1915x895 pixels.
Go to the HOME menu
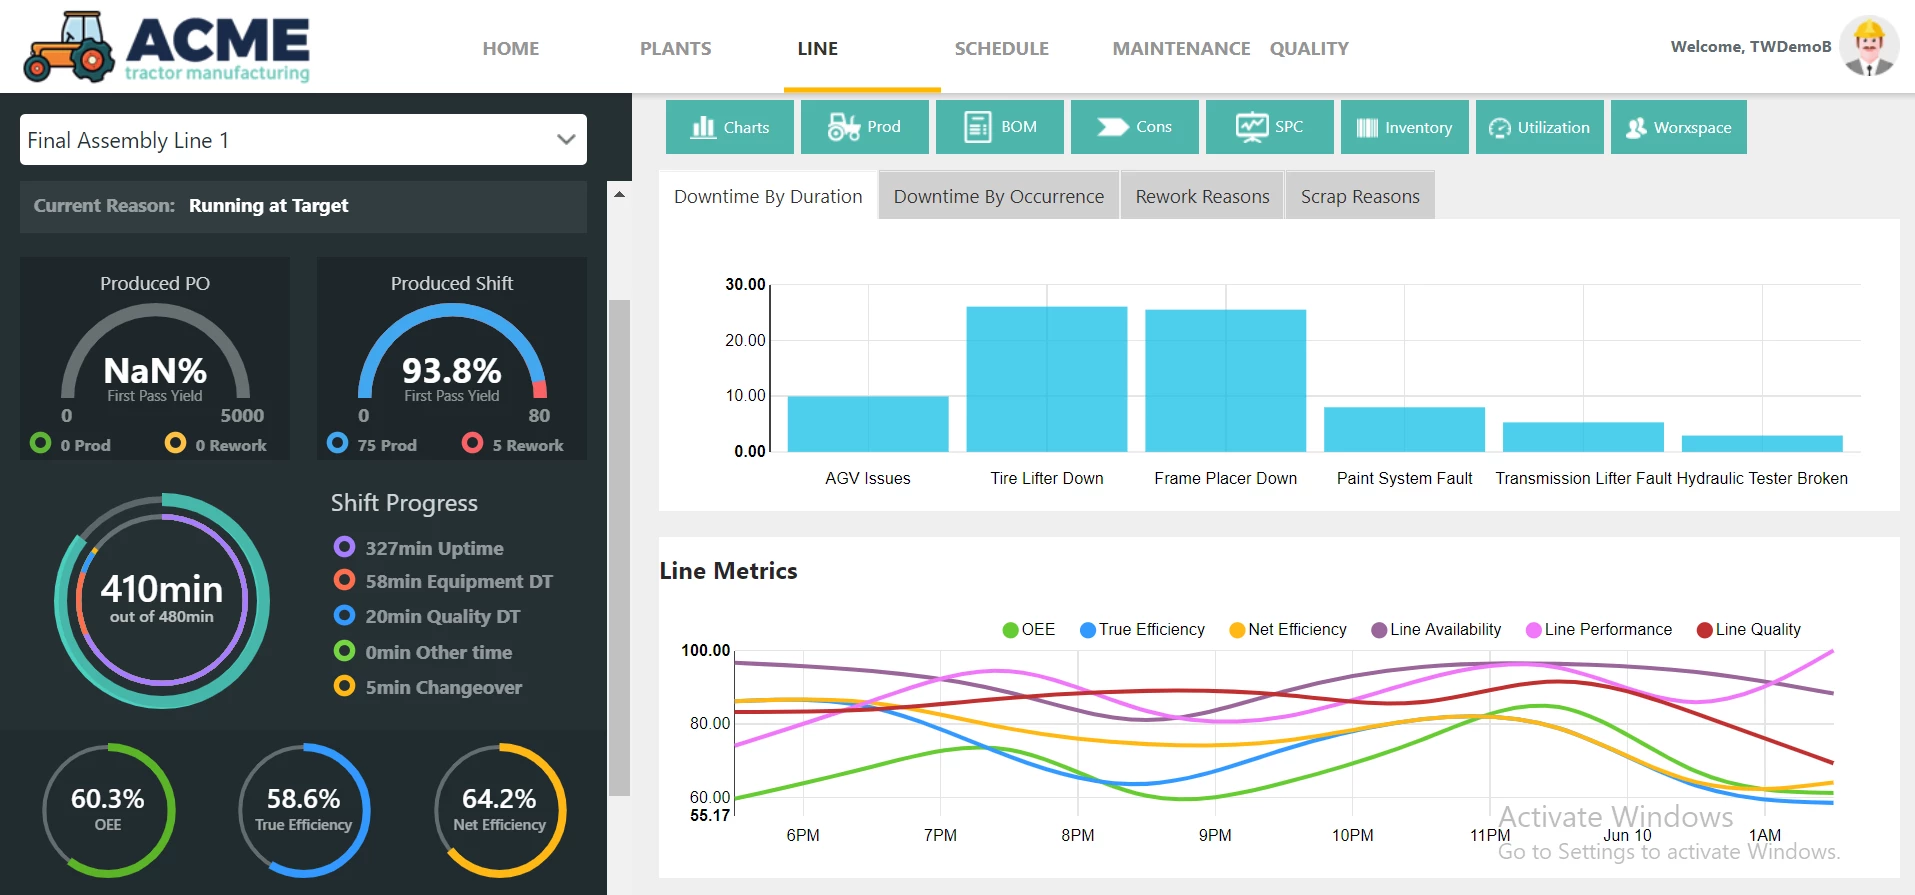[511, 48]
